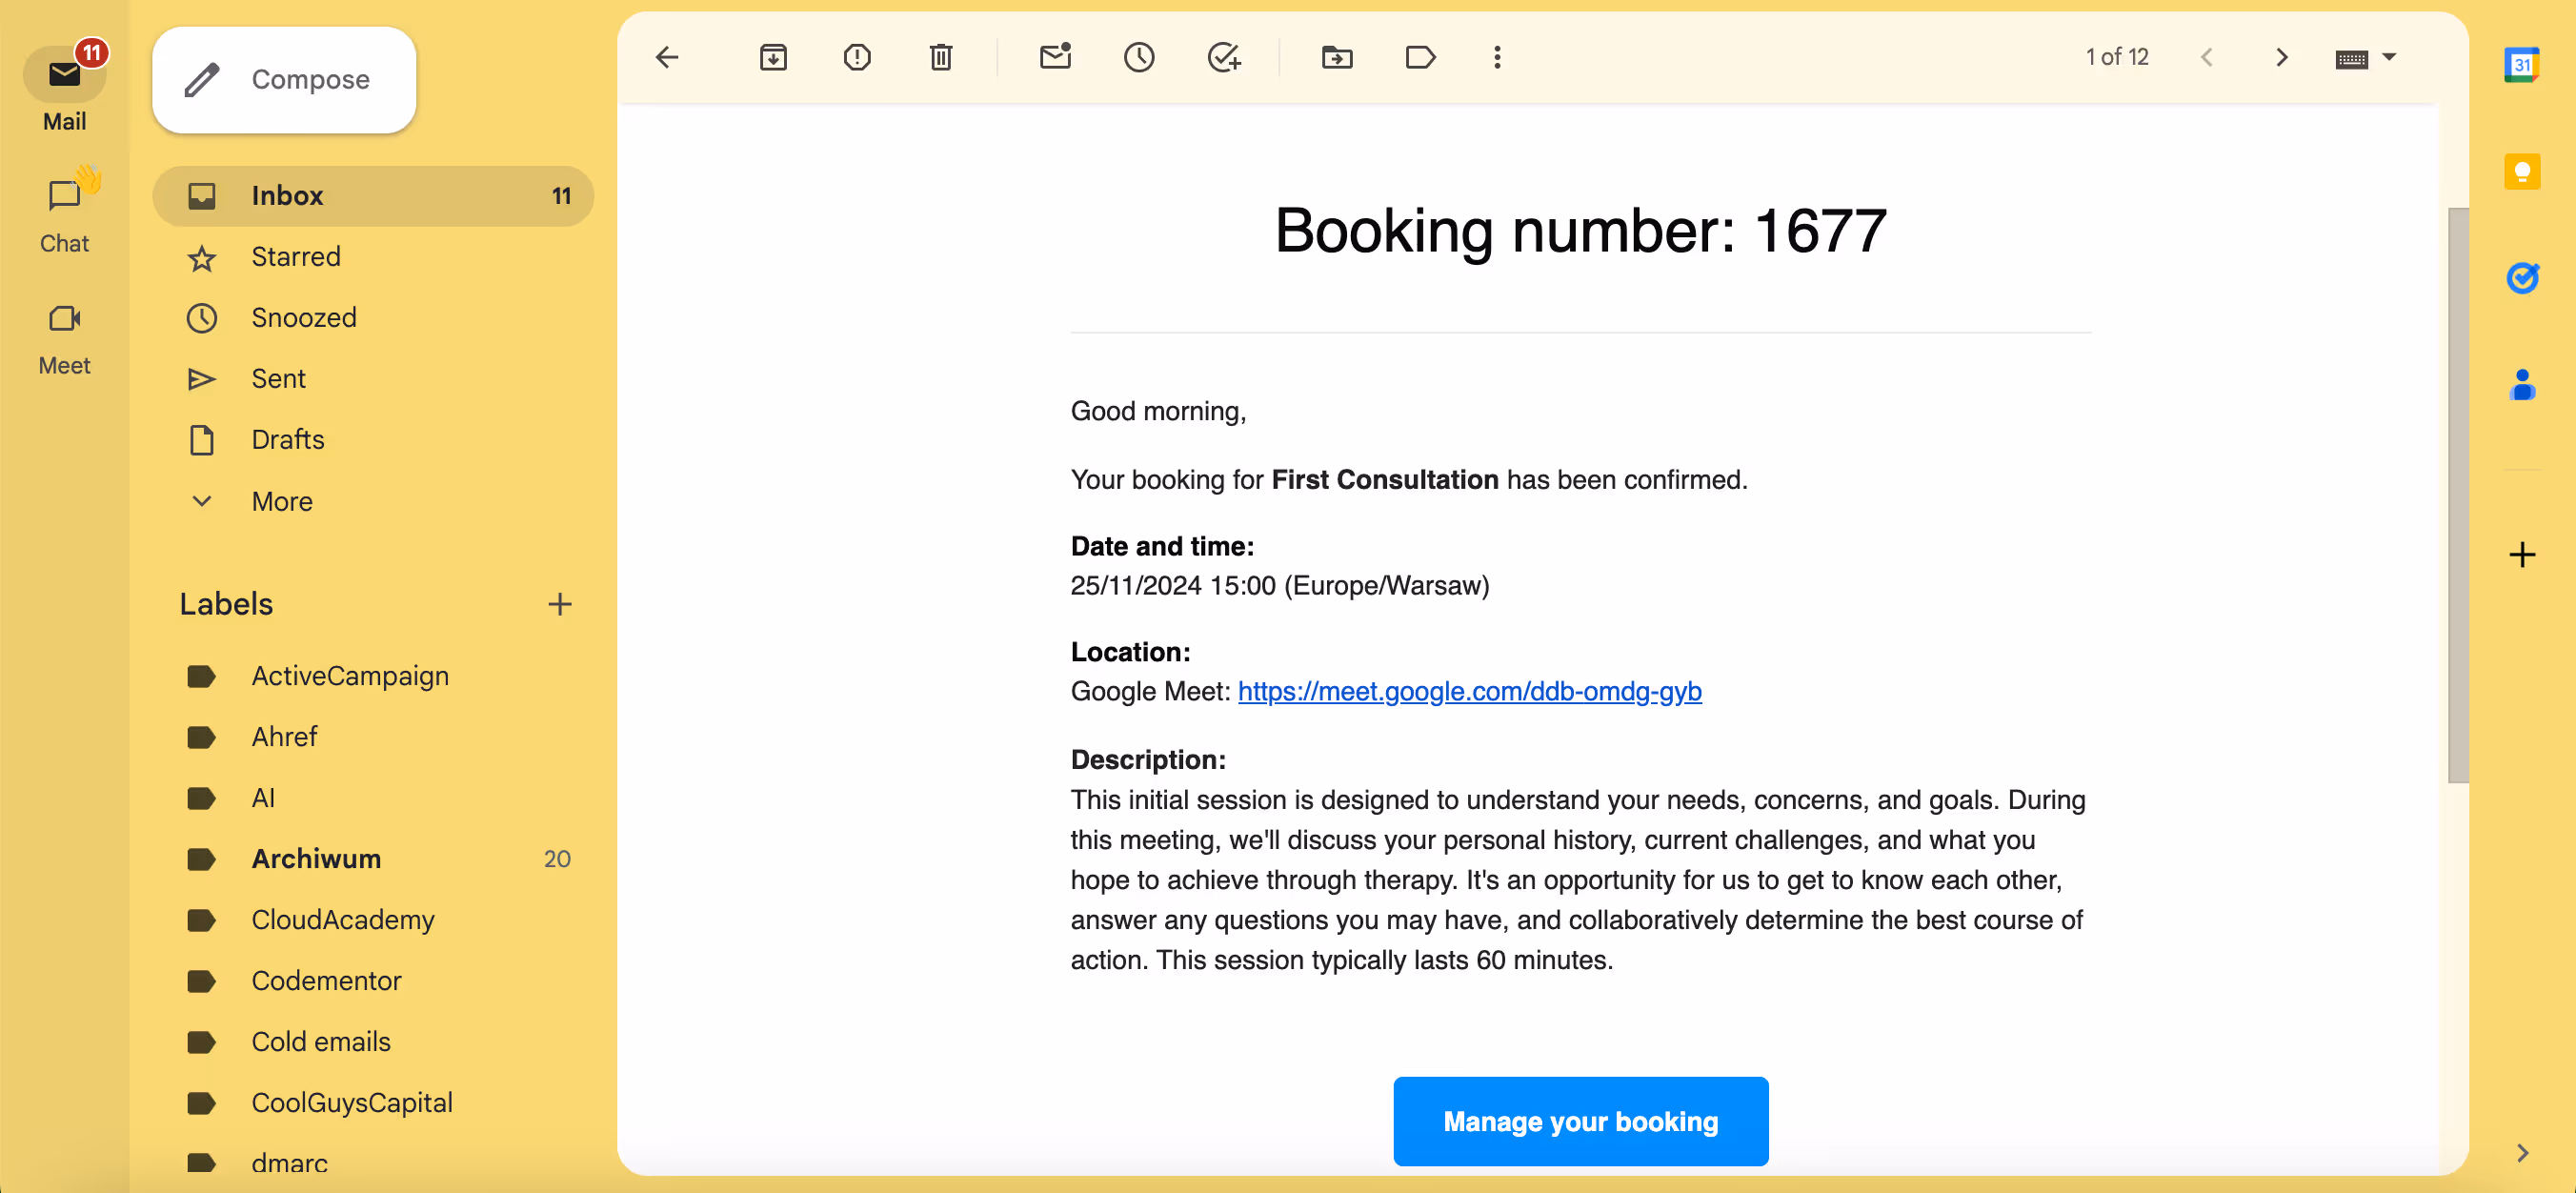2576x1193 pixels.
Task: Add this email to Tasks
Action: (1222, 57)
